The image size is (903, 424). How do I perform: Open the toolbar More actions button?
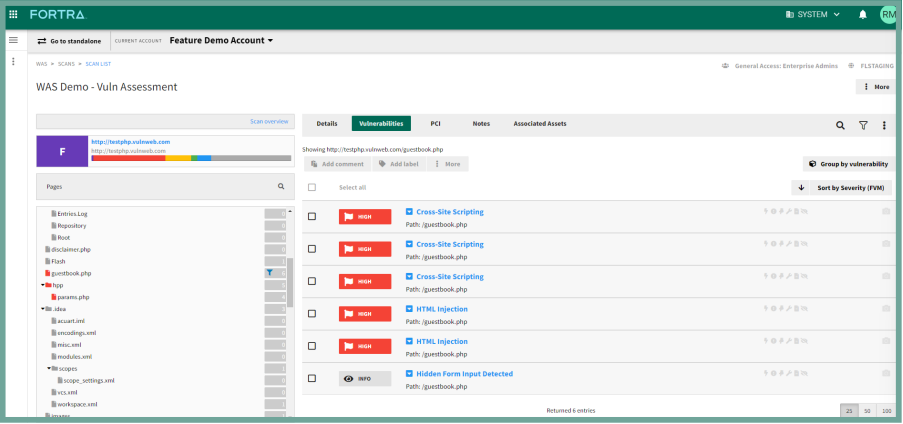pyautogui.click(x=448, y=164)
